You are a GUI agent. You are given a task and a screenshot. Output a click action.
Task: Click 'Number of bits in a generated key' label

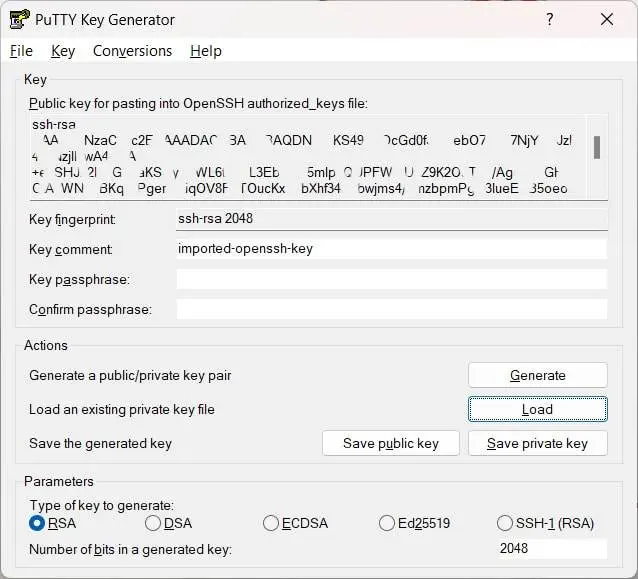(x=131, y=550)
